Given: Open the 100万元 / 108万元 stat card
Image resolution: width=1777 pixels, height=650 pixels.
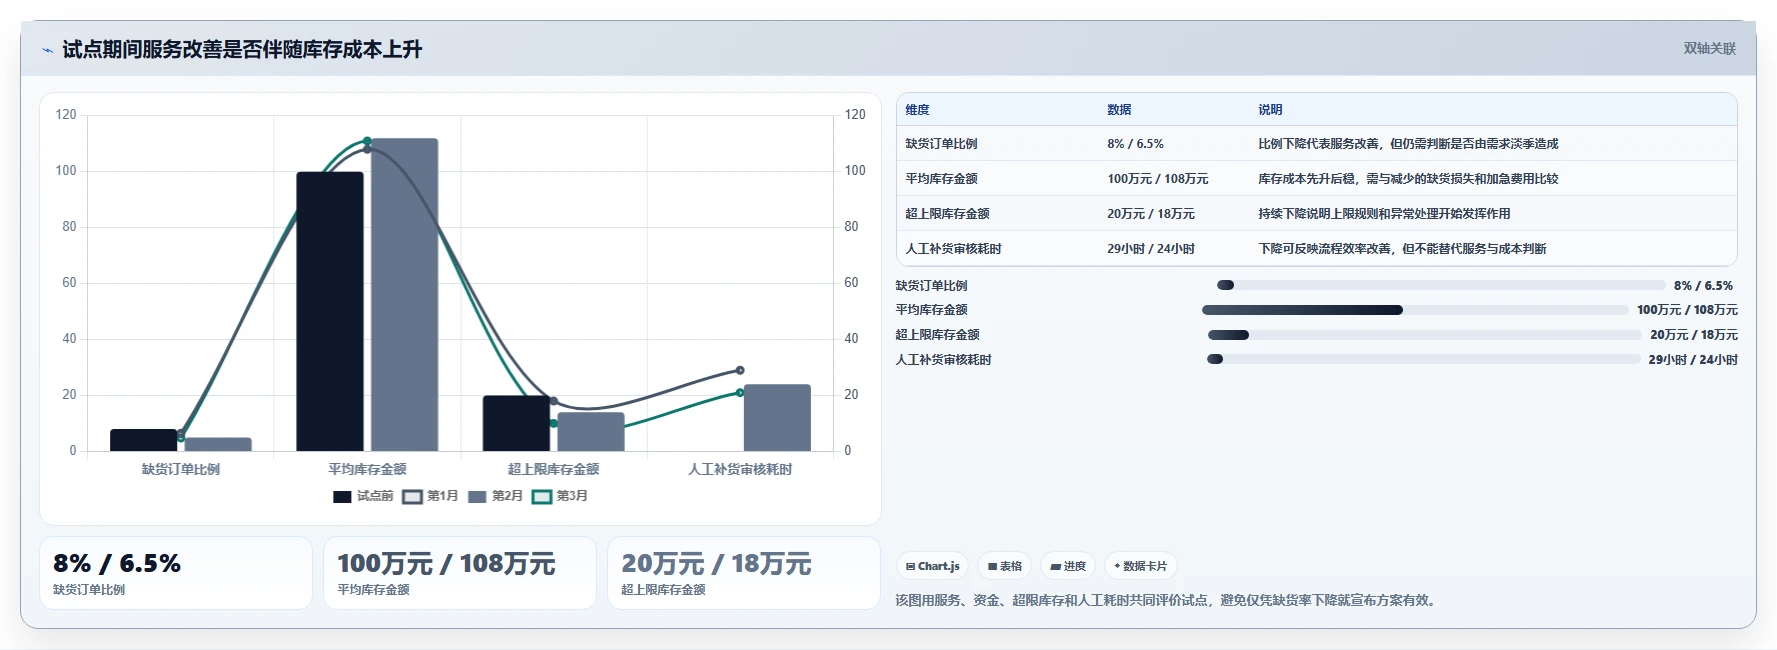Looking at the screenshot, I should [460, 573].
